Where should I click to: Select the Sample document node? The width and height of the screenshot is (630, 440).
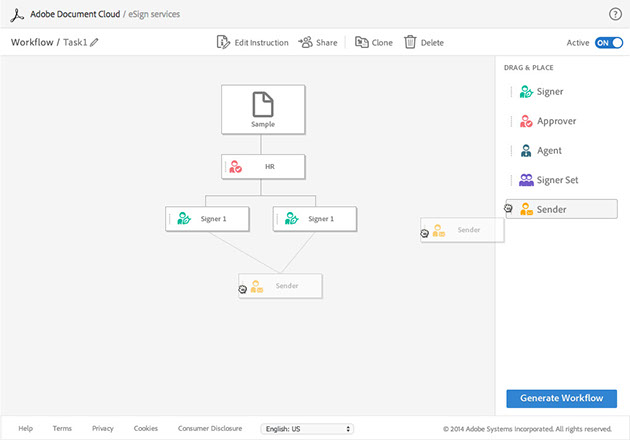[263, 109]
